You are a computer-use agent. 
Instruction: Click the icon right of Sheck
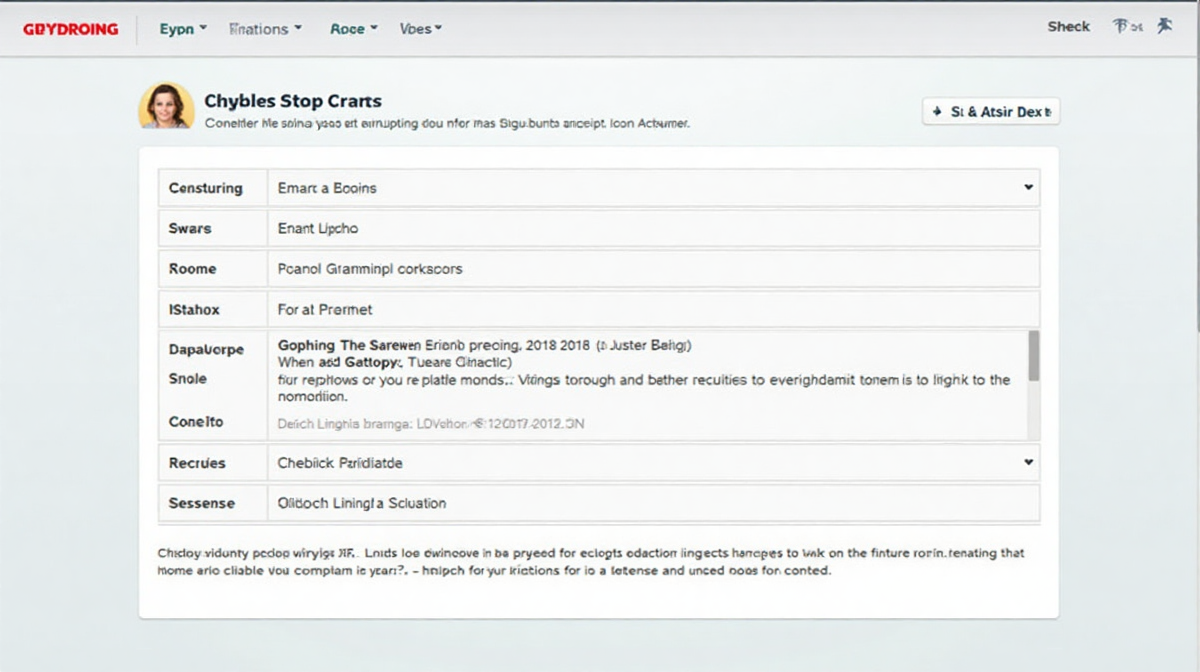[x=1126, y=27]
